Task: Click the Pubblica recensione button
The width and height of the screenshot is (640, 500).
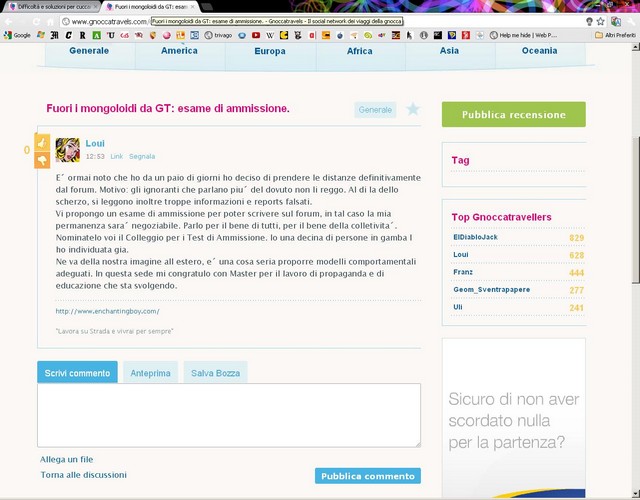Action: tap(513, 115)
